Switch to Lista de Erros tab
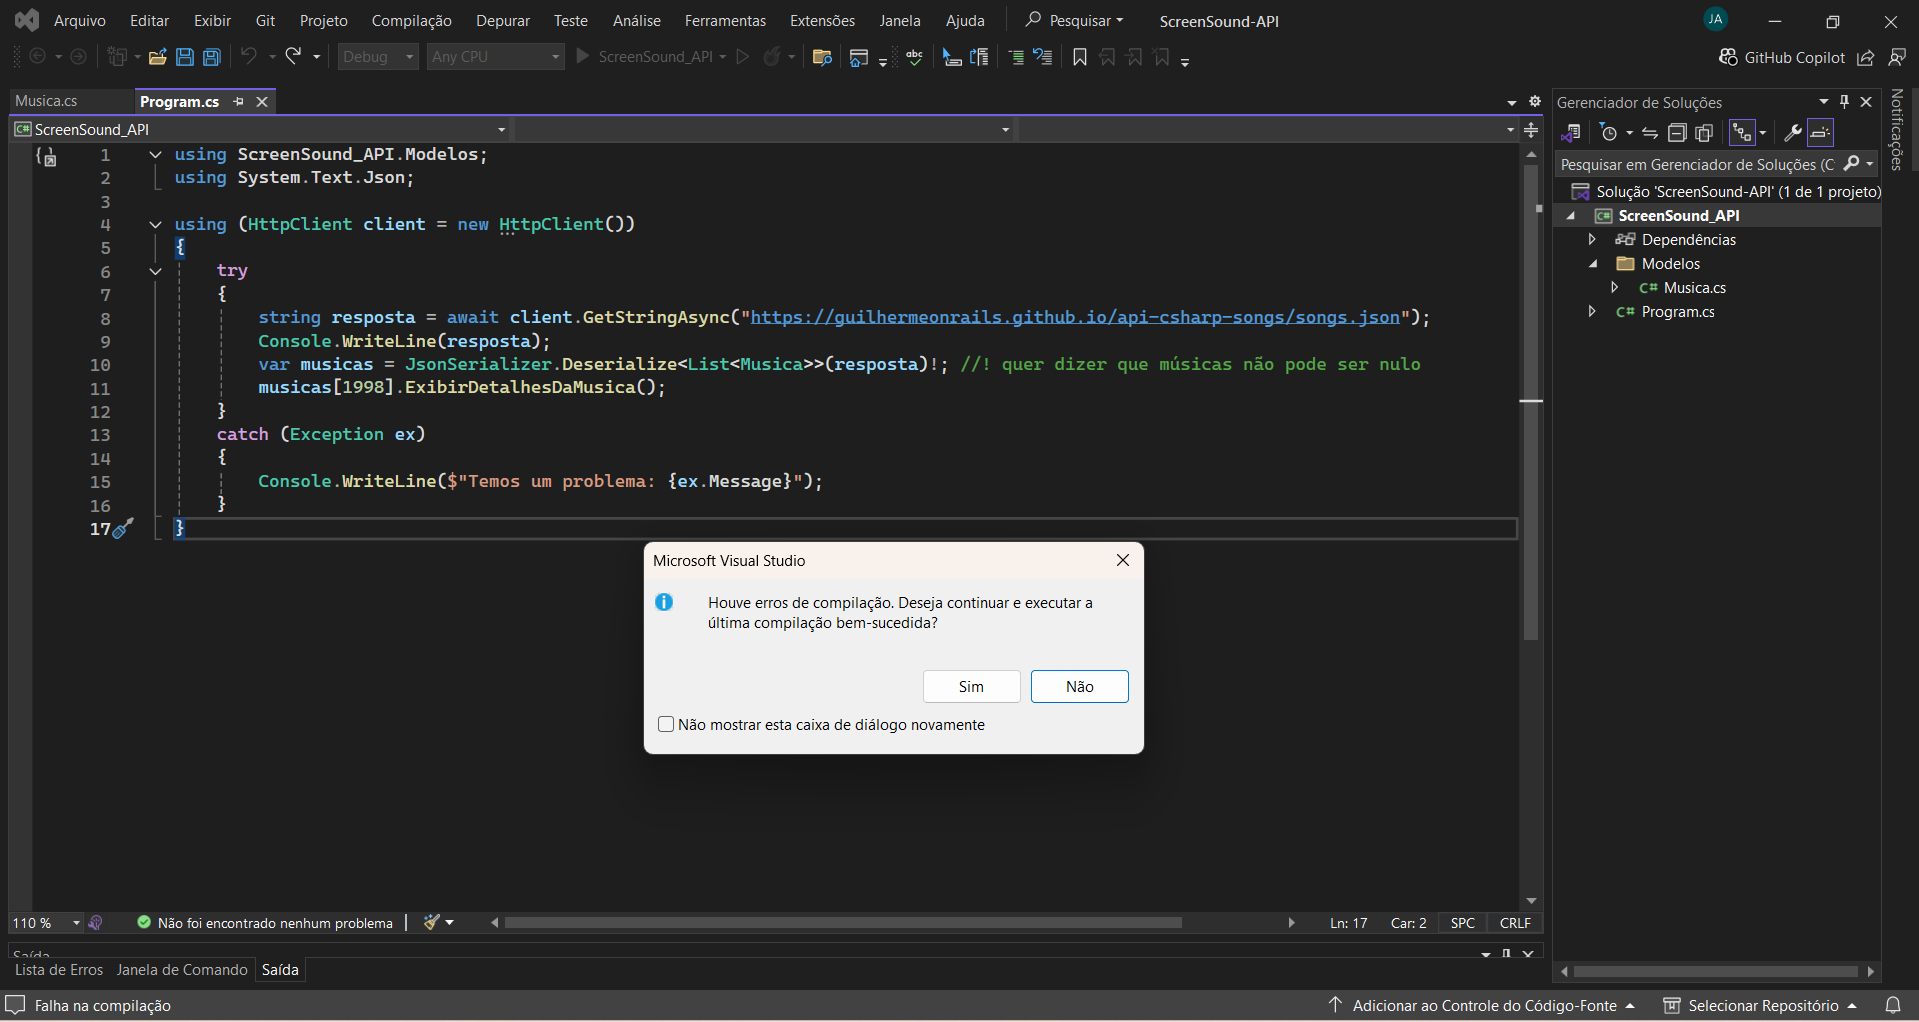Viewport: 1919px width, 1022px height. tap(59, 970)
